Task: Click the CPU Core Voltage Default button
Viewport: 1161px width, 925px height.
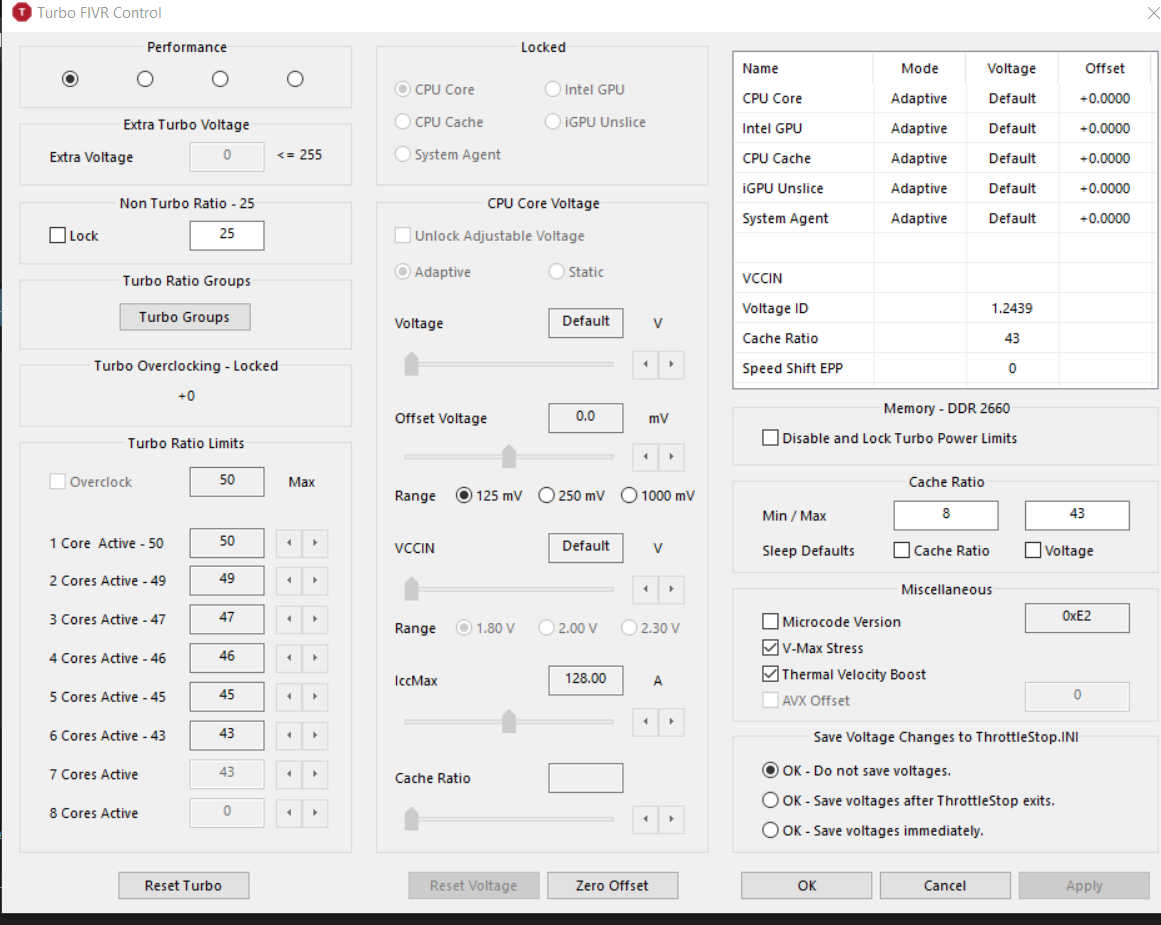Action: pyautogui.click(x=586, y=322)
